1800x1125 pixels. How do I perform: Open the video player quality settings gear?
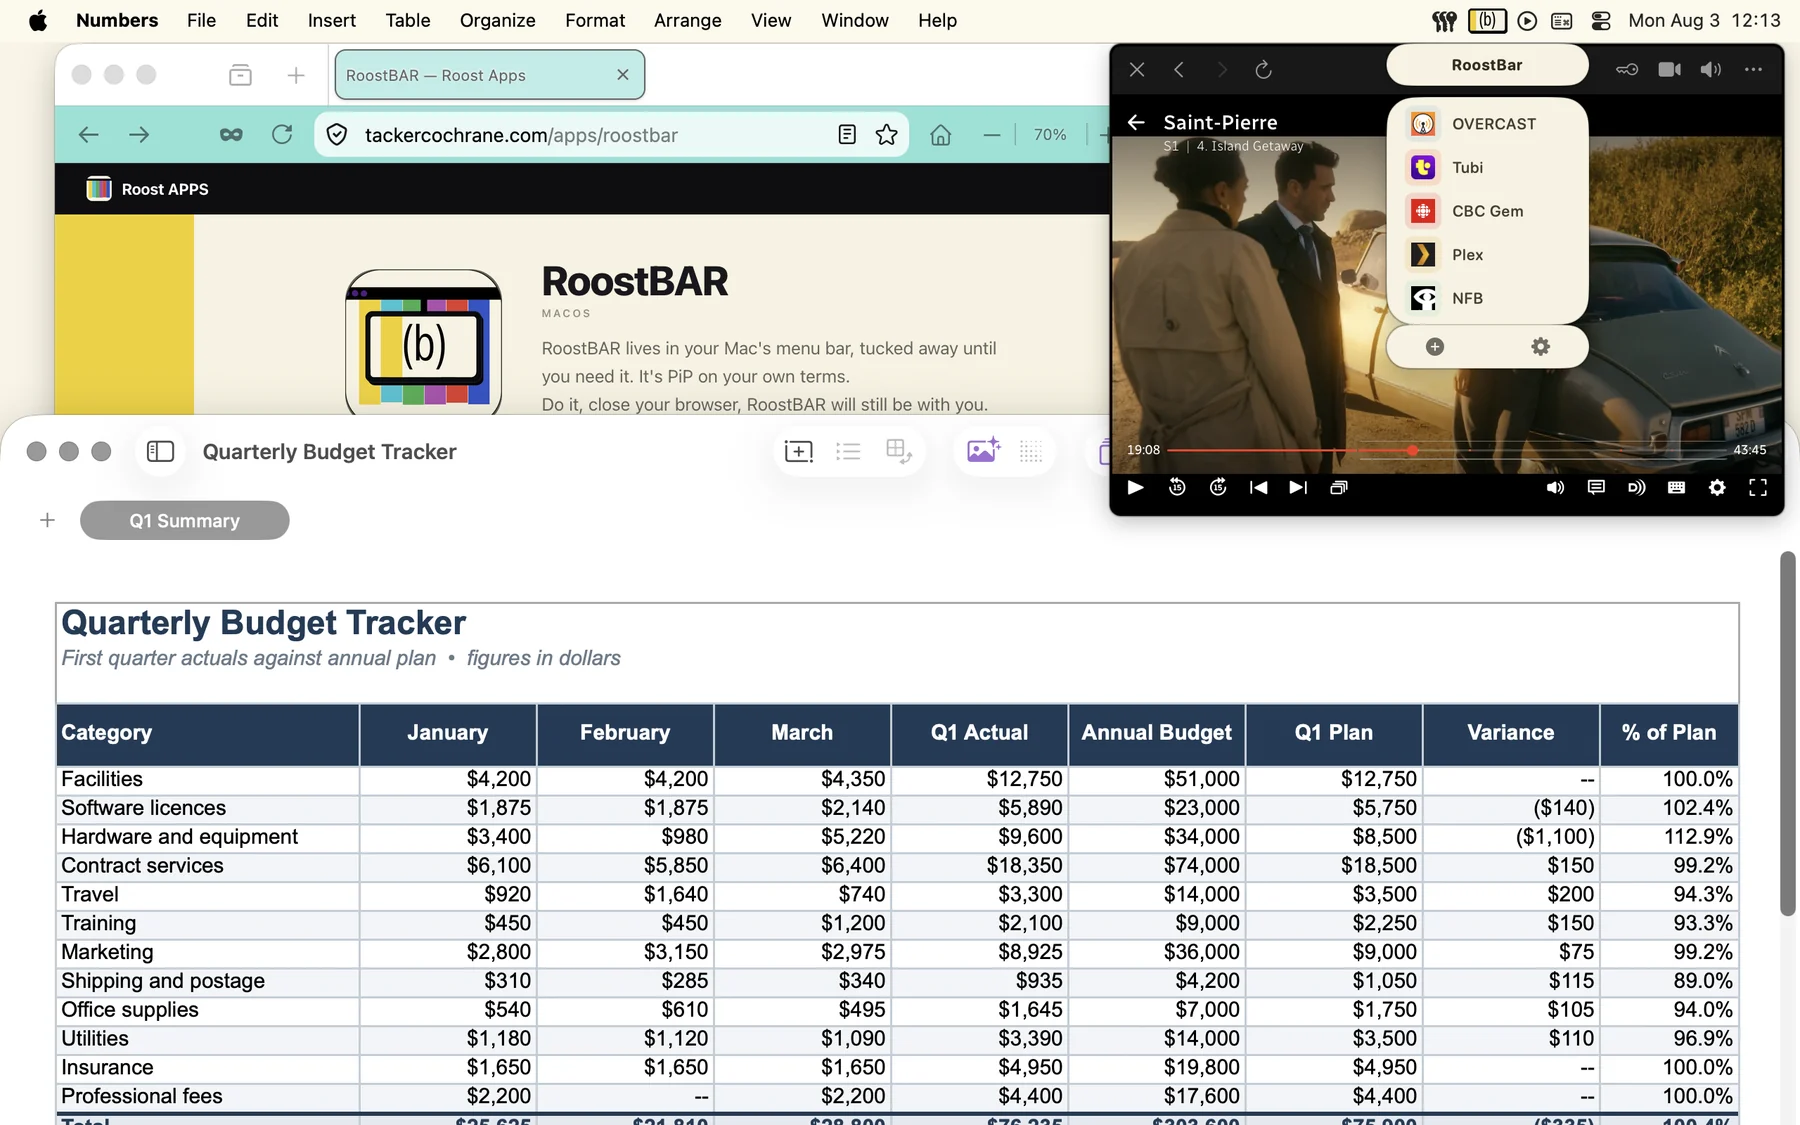[x=1717, y=487]
